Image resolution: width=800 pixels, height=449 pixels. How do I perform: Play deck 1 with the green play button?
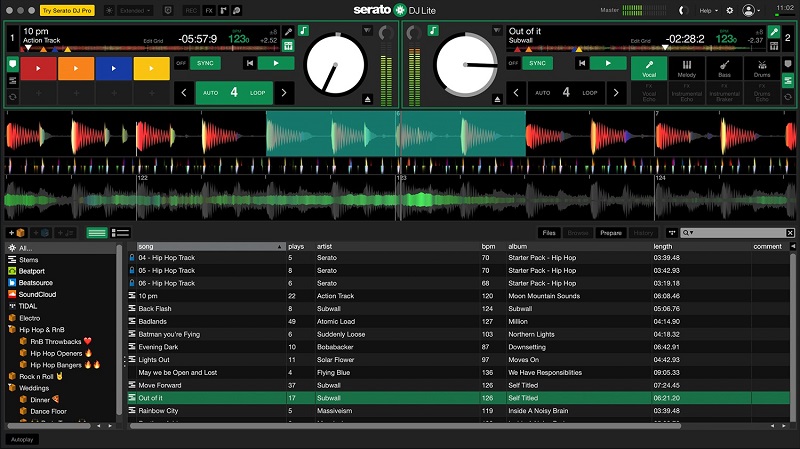click(x=276, y=63)
